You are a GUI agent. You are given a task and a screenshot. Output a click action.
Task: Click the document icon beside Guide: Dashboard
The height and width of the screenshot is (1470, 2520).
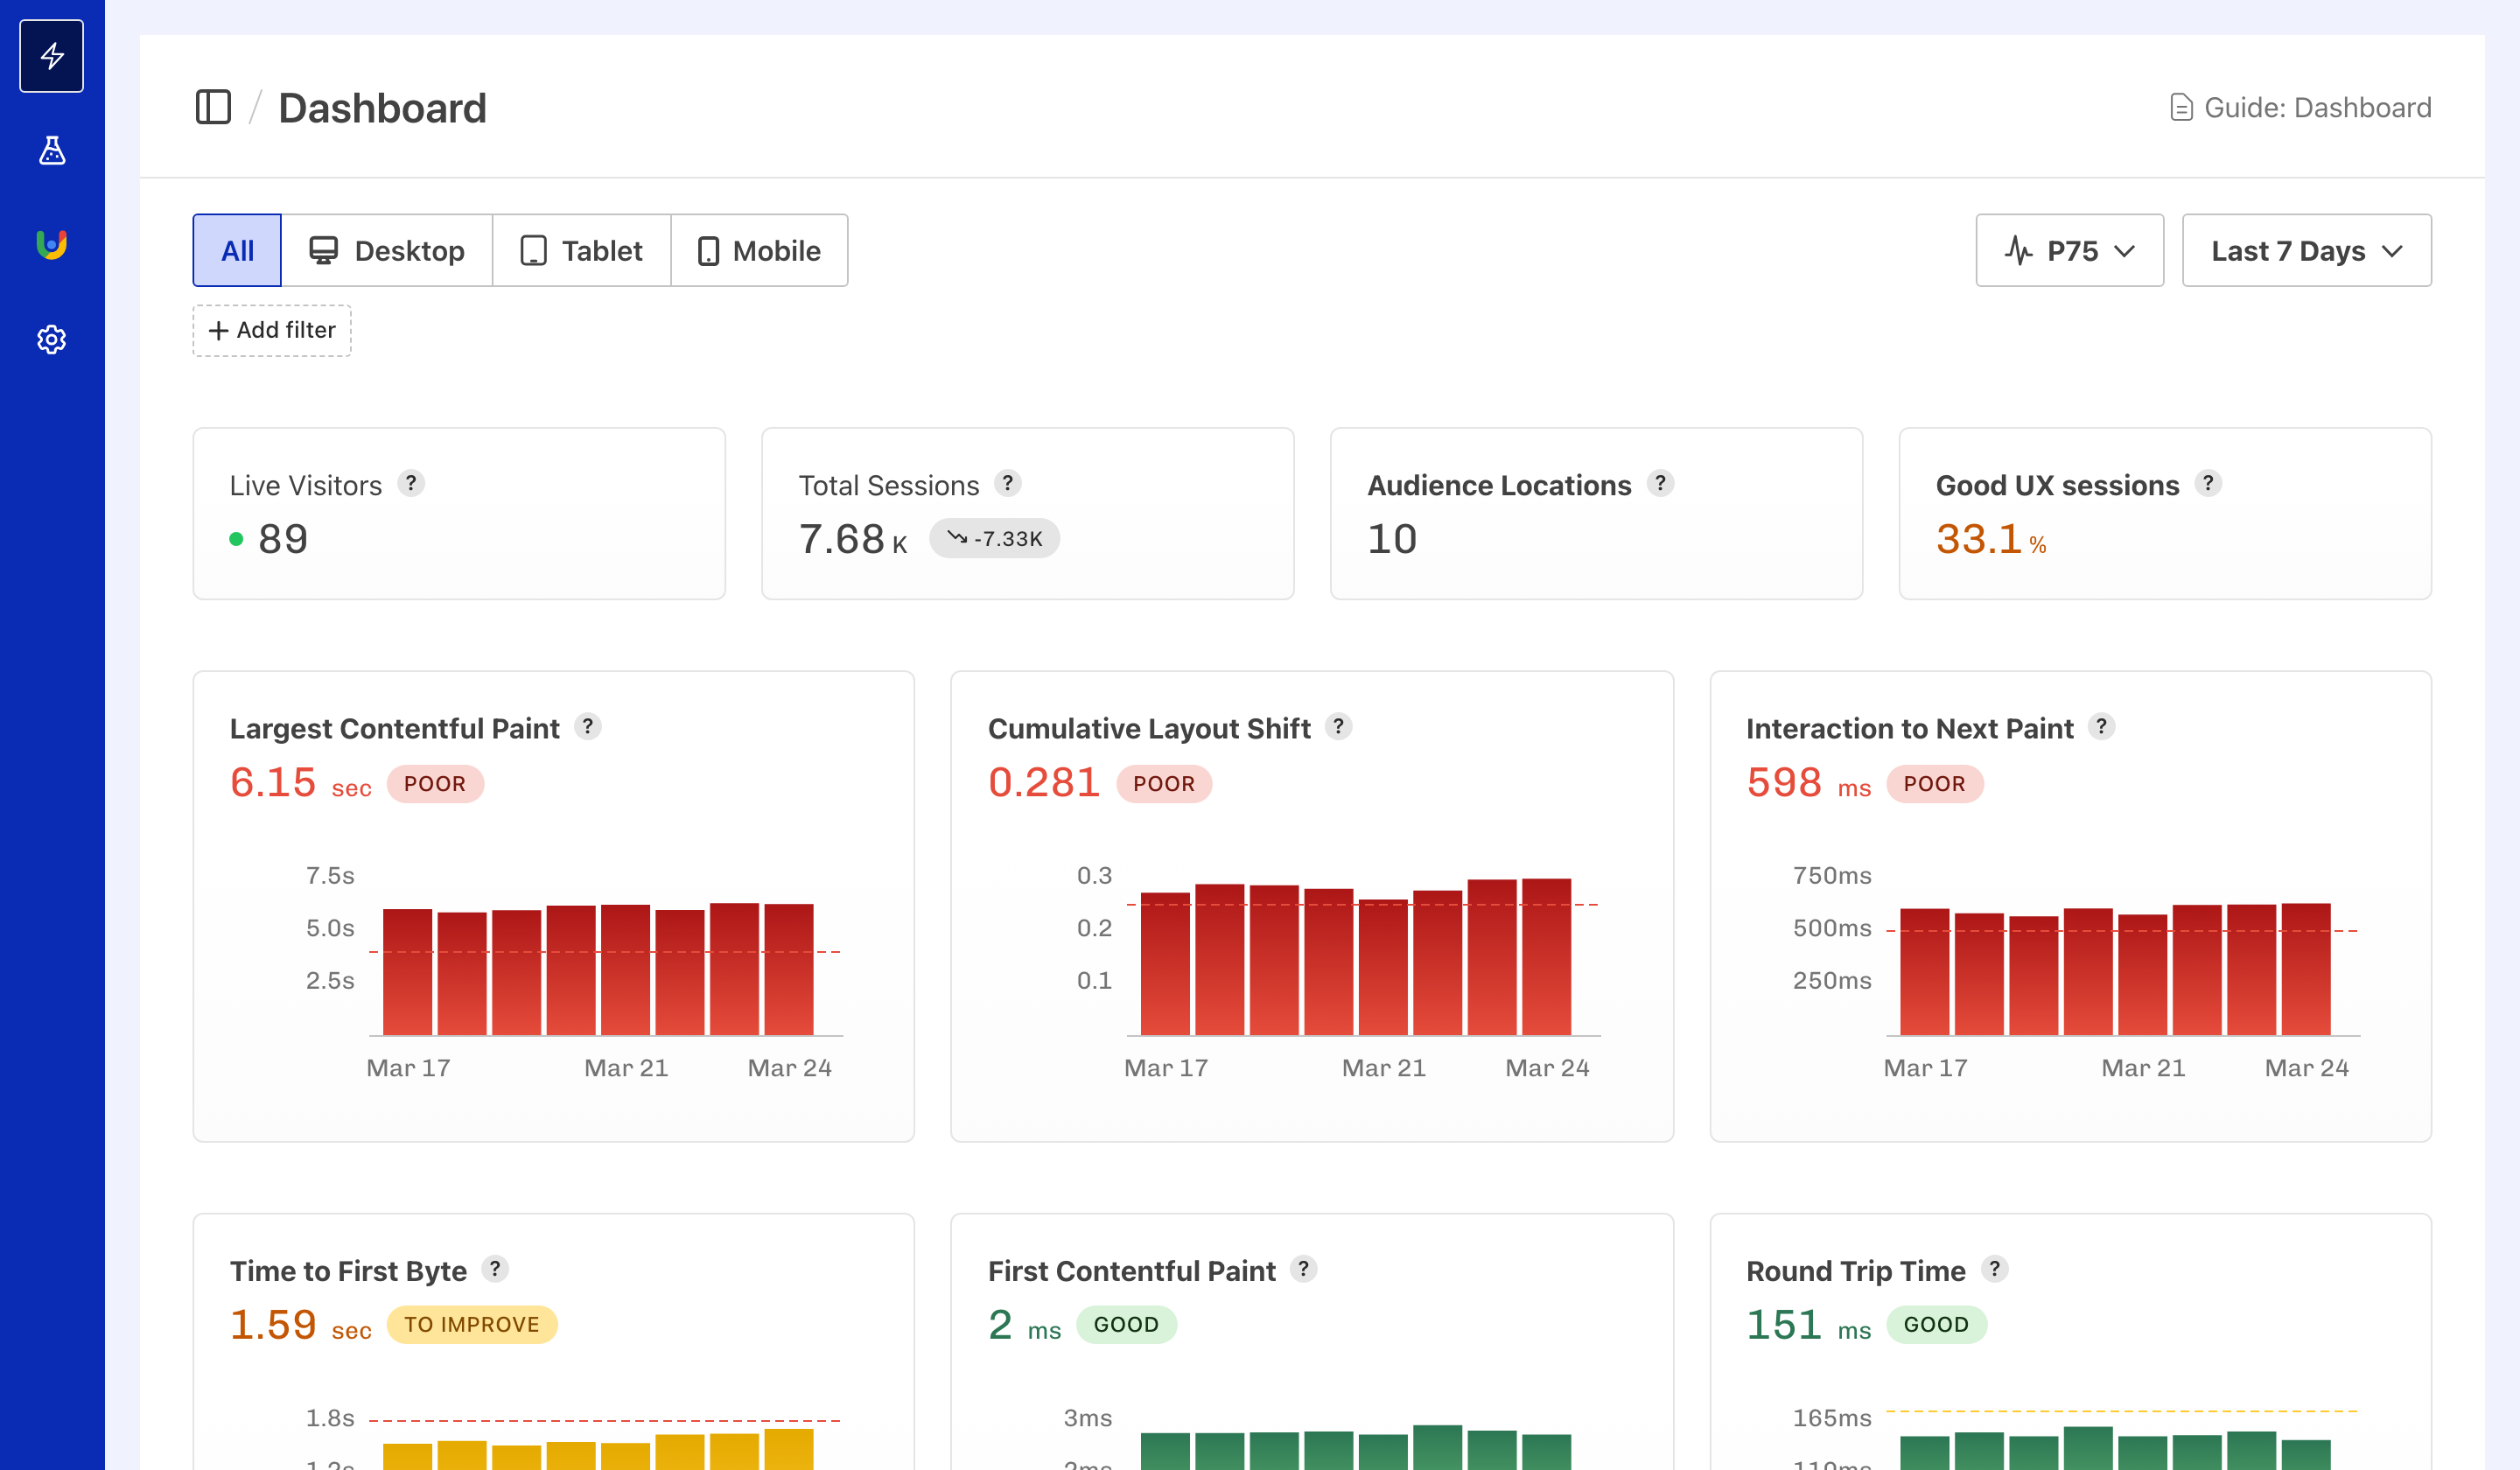point(2181,107)
